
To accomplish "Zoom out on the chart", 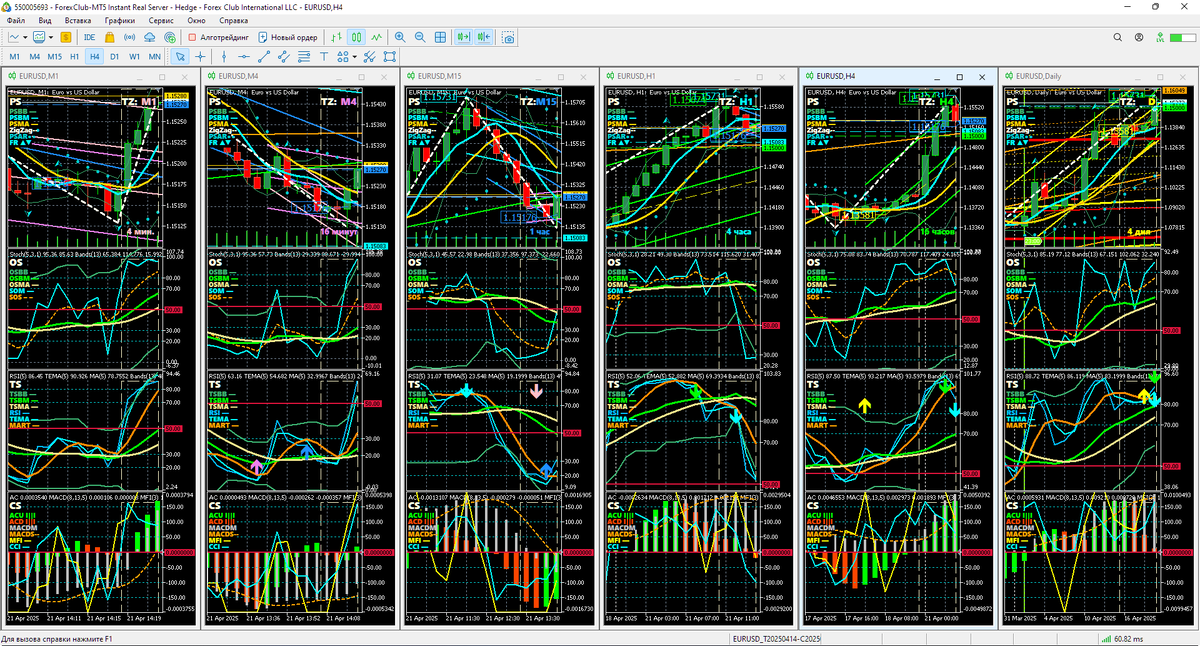I will coord(420,37).
